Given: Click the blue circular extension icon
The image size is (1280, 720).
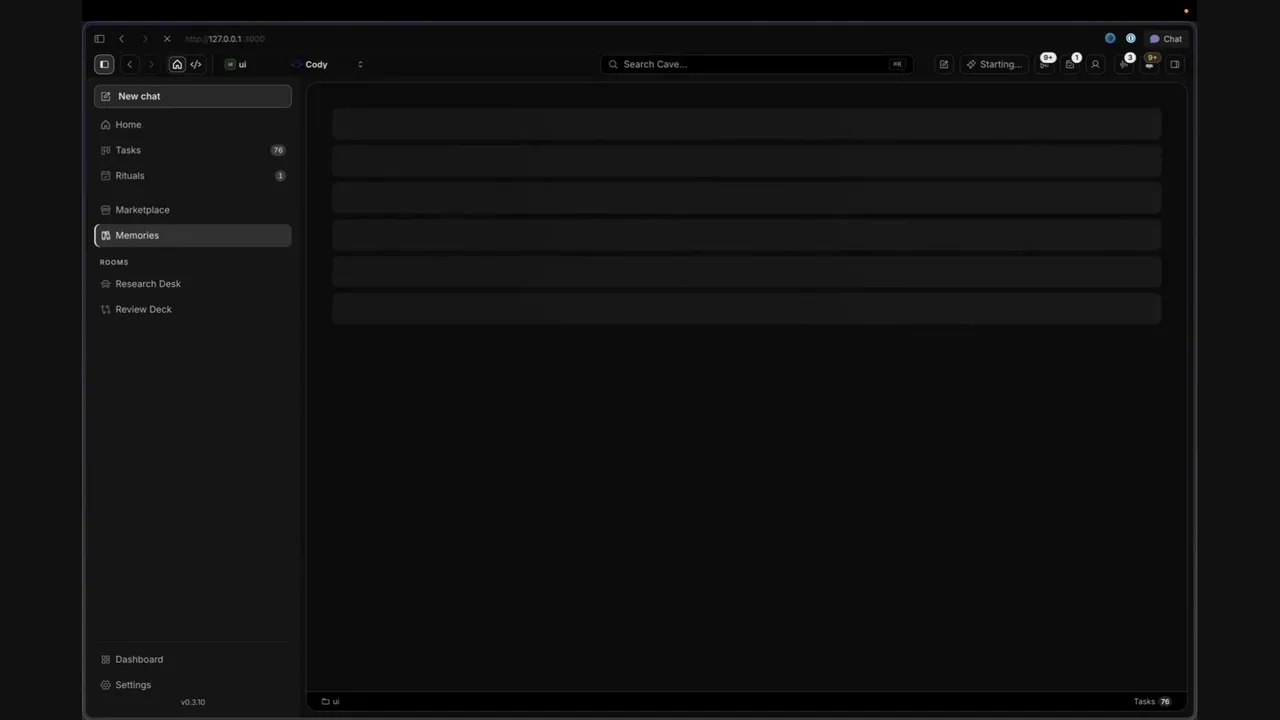Looking at the screenshot, I should click(1110, 39).
